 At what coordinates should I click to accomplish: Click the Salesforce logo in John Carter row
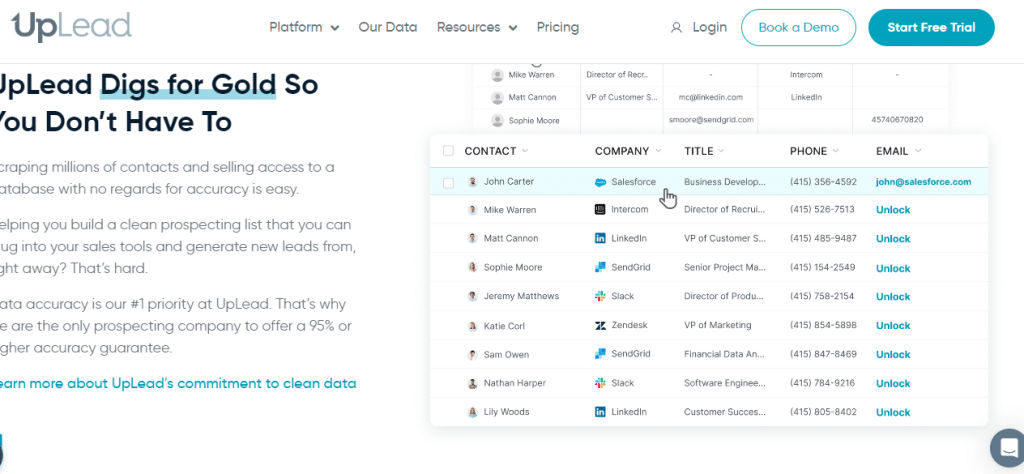click(600, 182)
